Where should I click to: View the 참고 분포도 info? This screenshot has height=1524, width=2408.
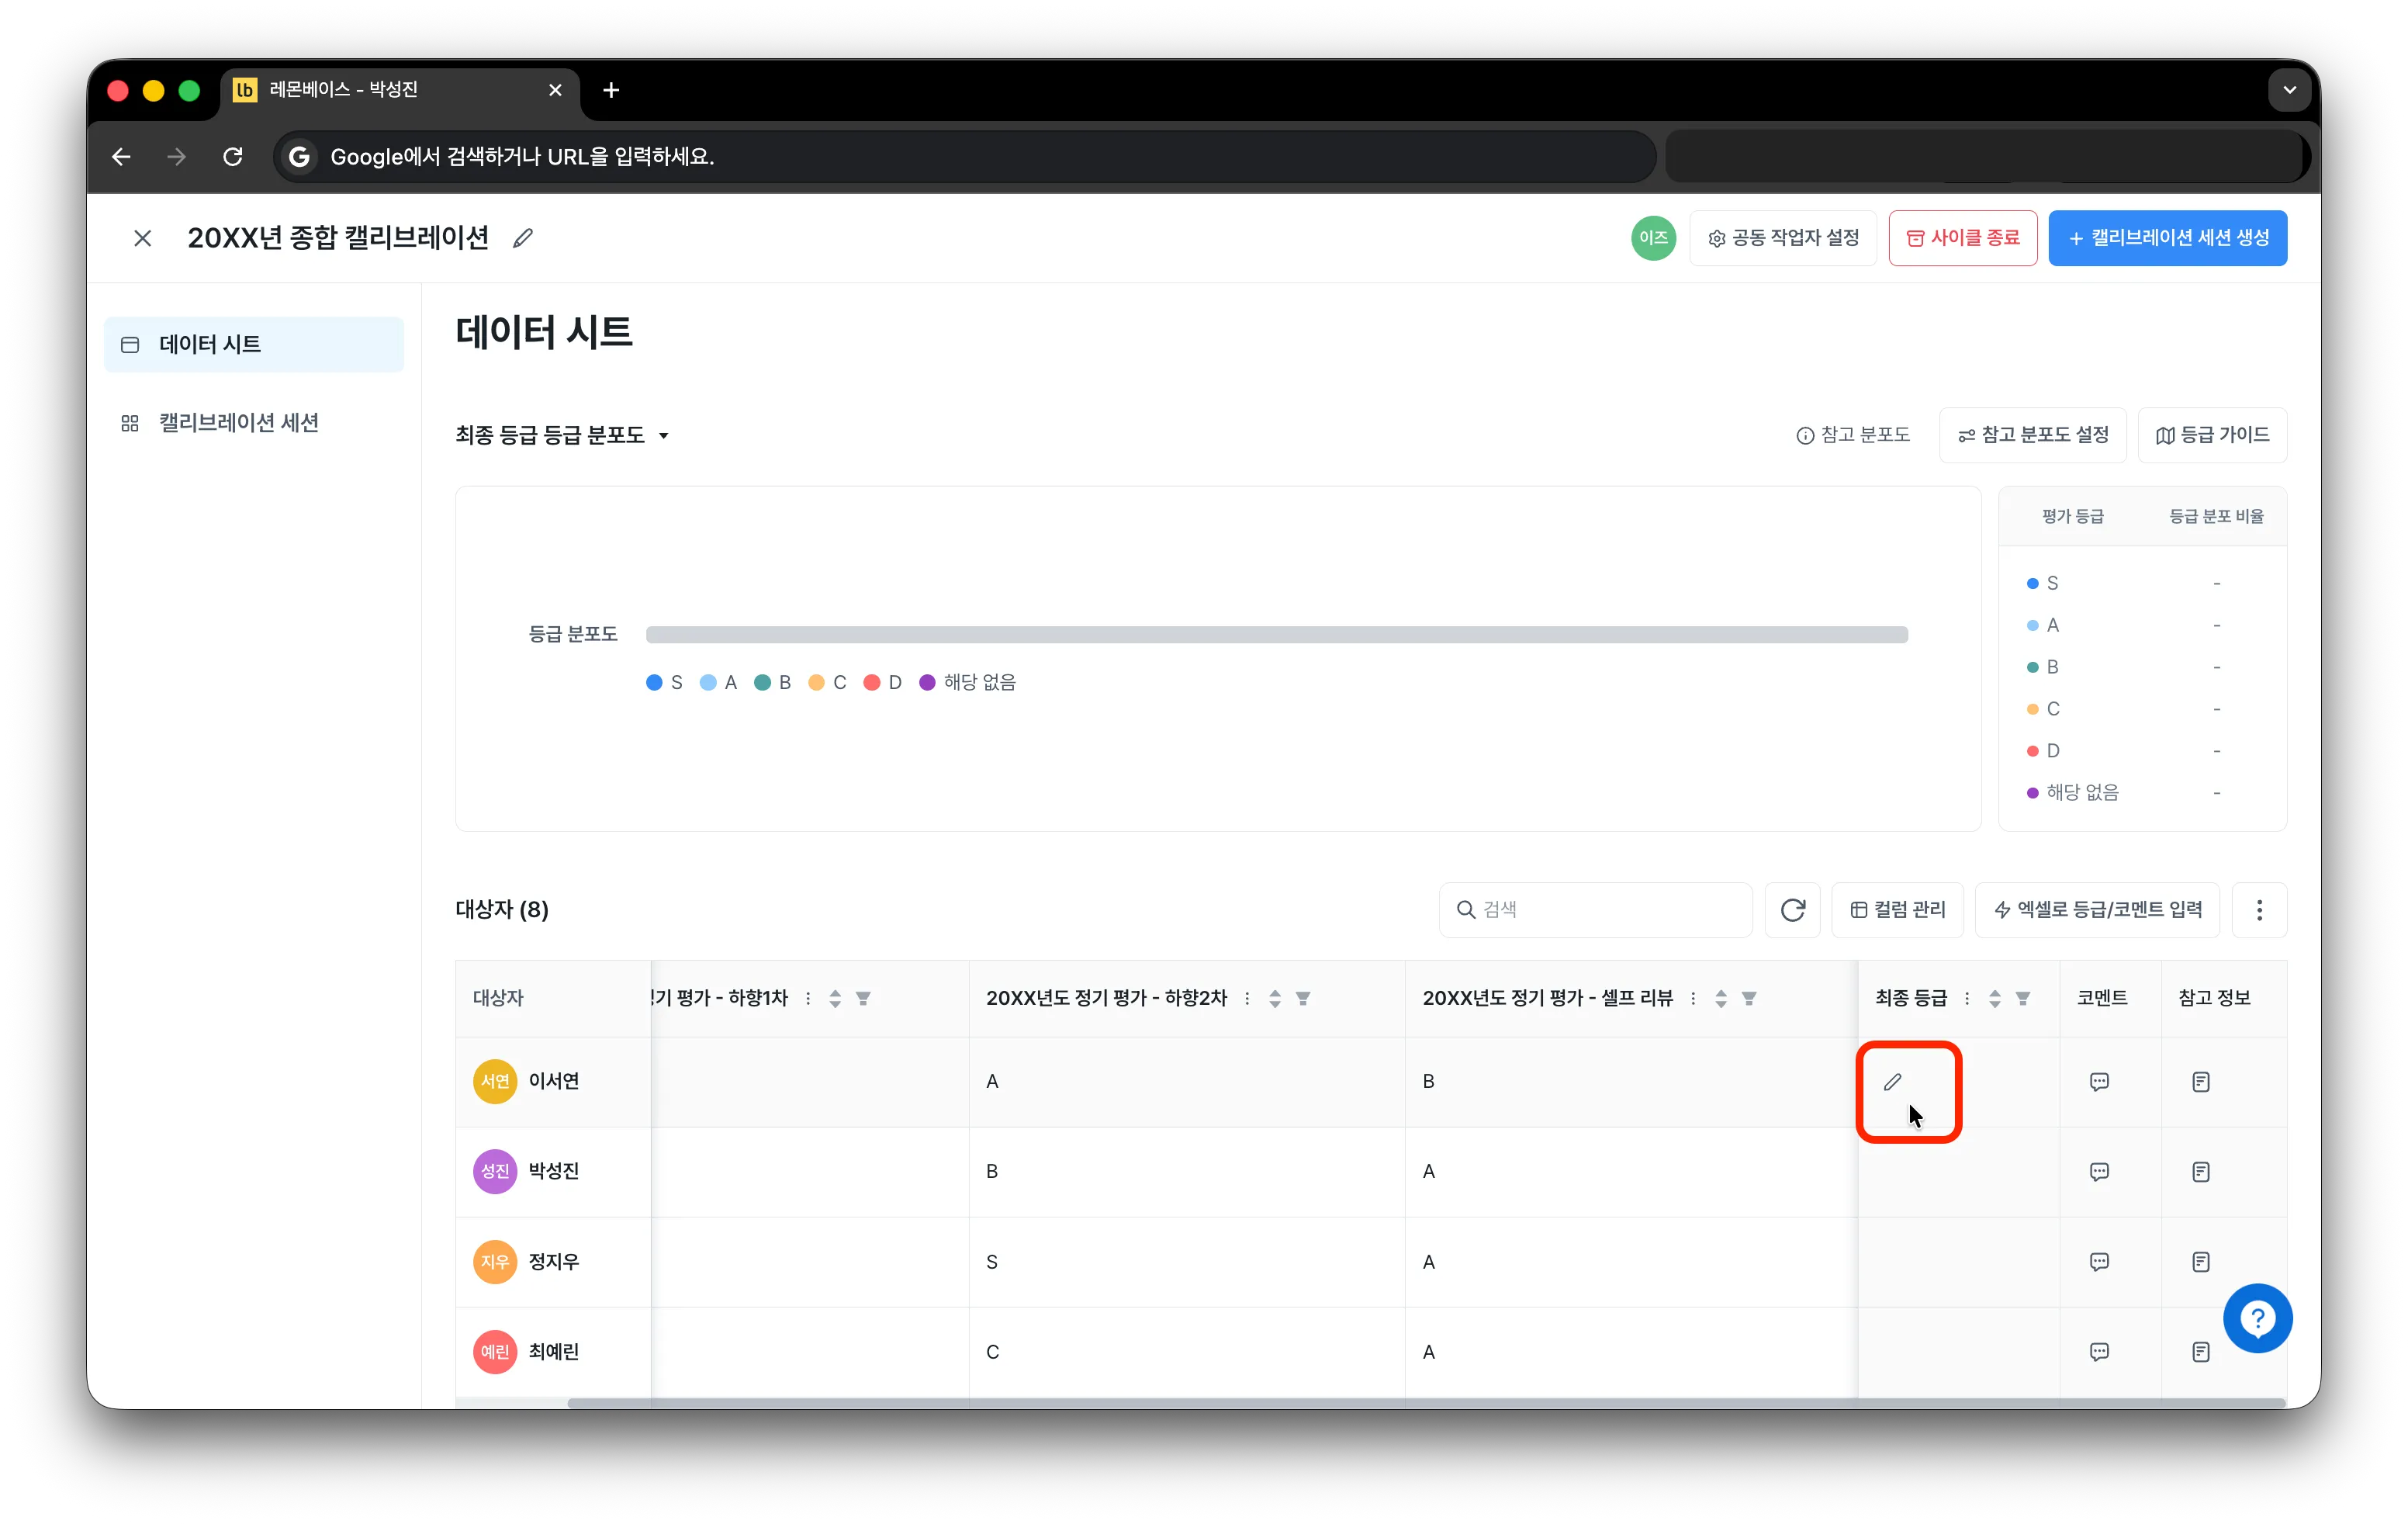[x=1853, y=435]
